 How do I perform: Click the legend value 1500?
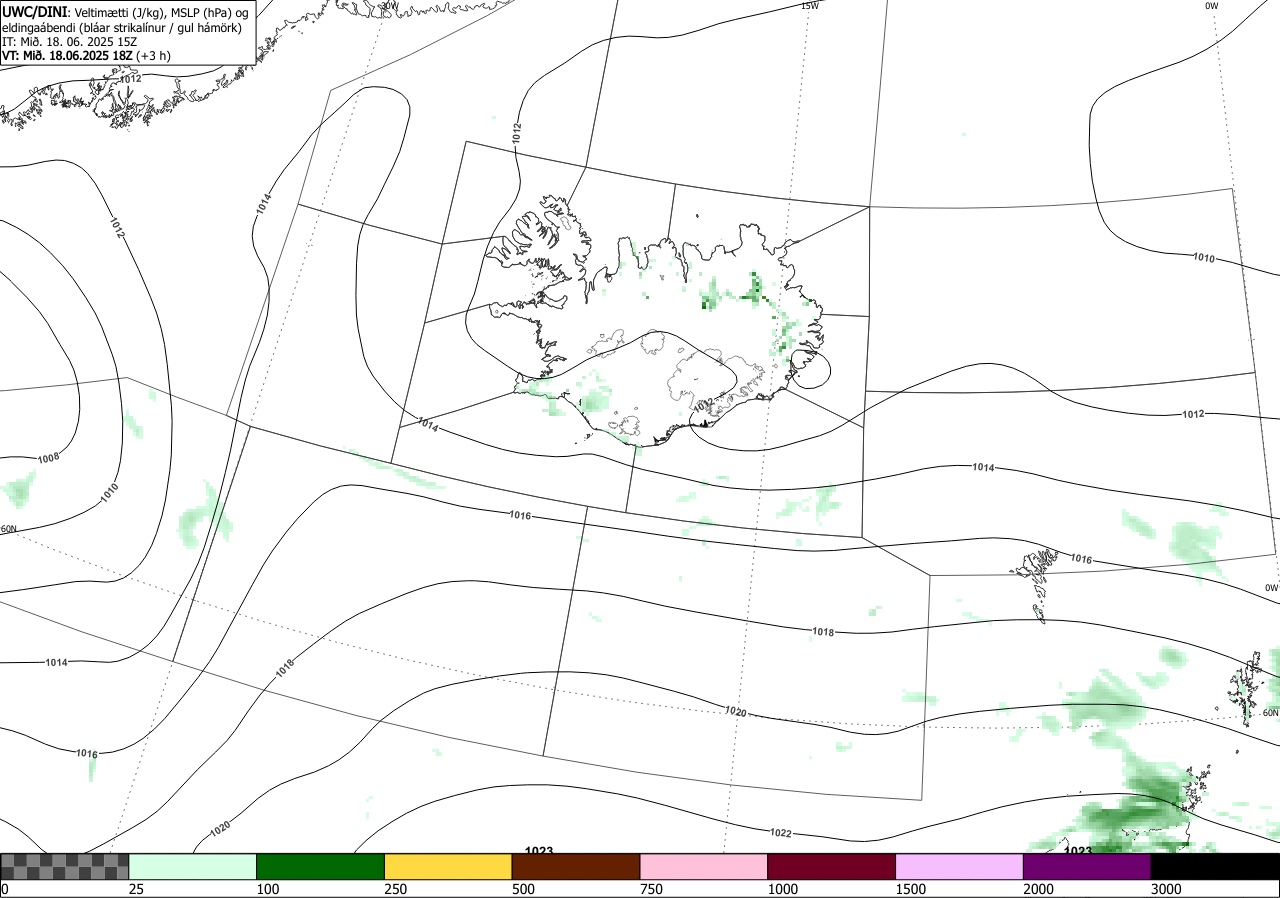(x=911, y=889)
